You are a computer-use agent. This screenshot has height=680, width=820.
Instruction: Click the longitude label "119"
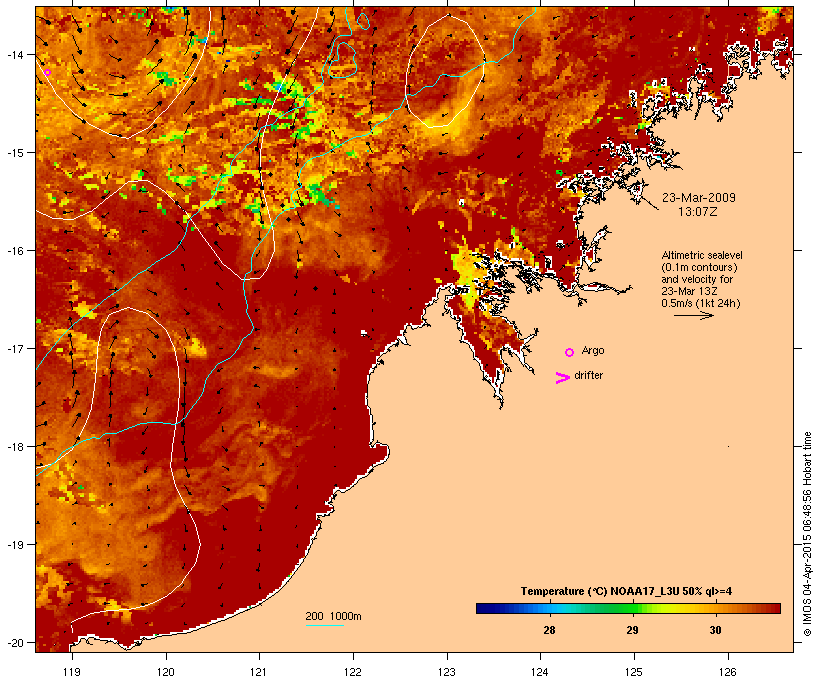coord(72,672)
